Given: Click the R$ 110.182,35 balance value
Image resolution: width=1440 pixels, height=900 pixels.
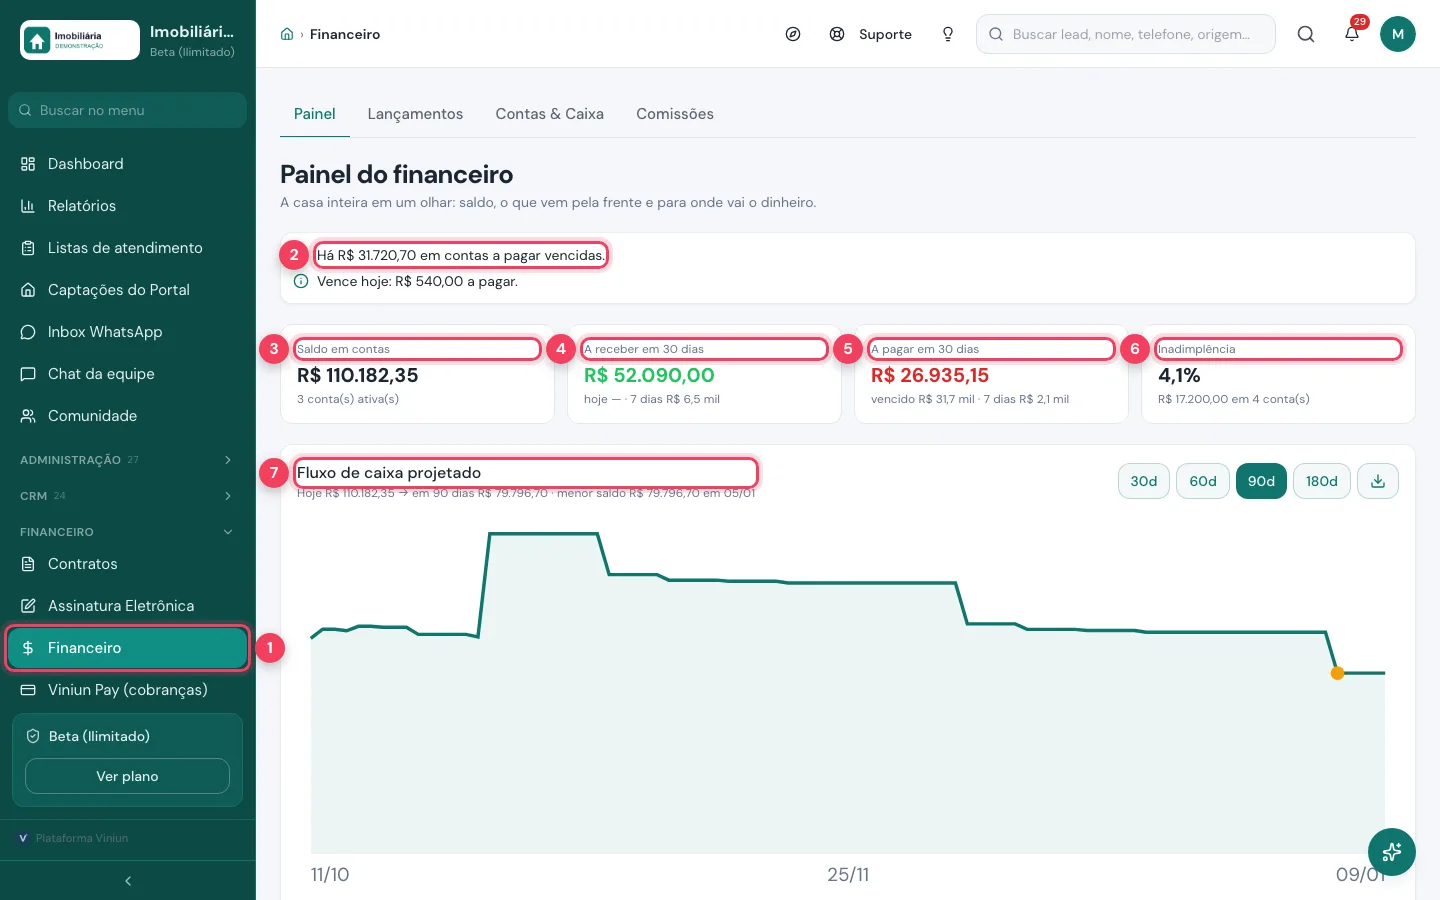Looking at the screenshot, I should click(x=358, y=375).
